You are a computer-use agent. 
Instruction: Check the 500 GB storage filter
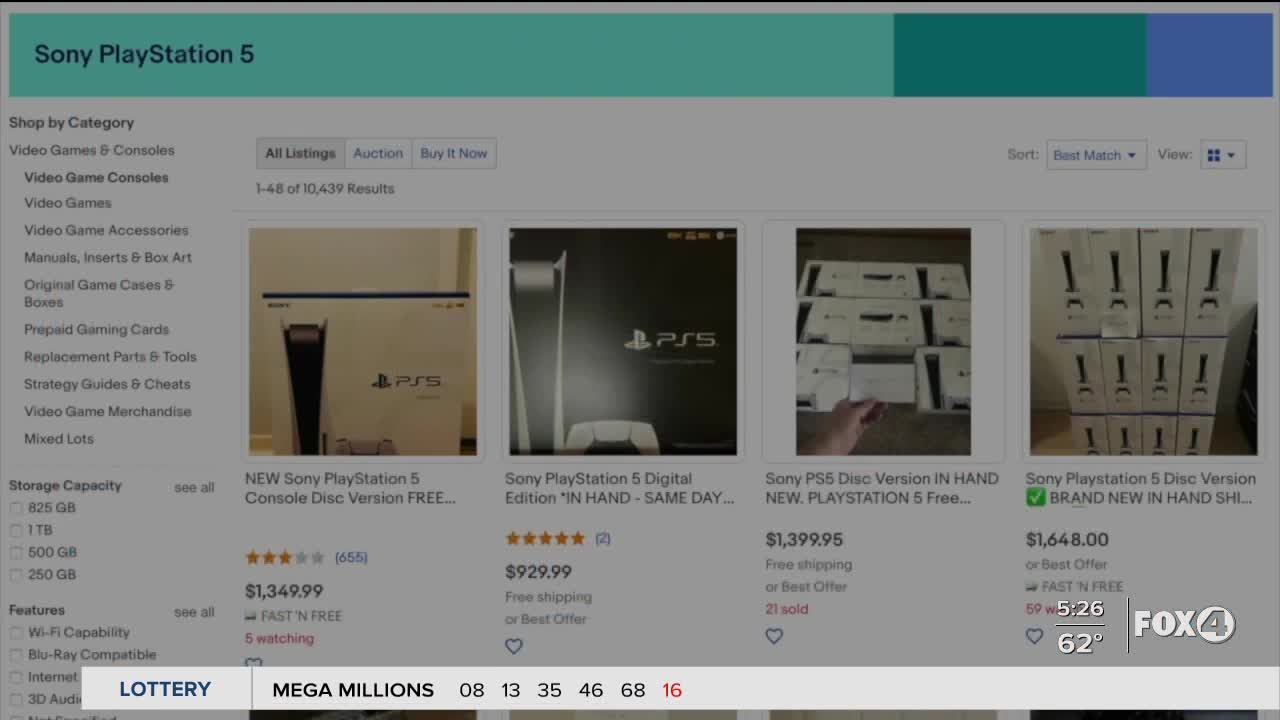click(16, 552)
